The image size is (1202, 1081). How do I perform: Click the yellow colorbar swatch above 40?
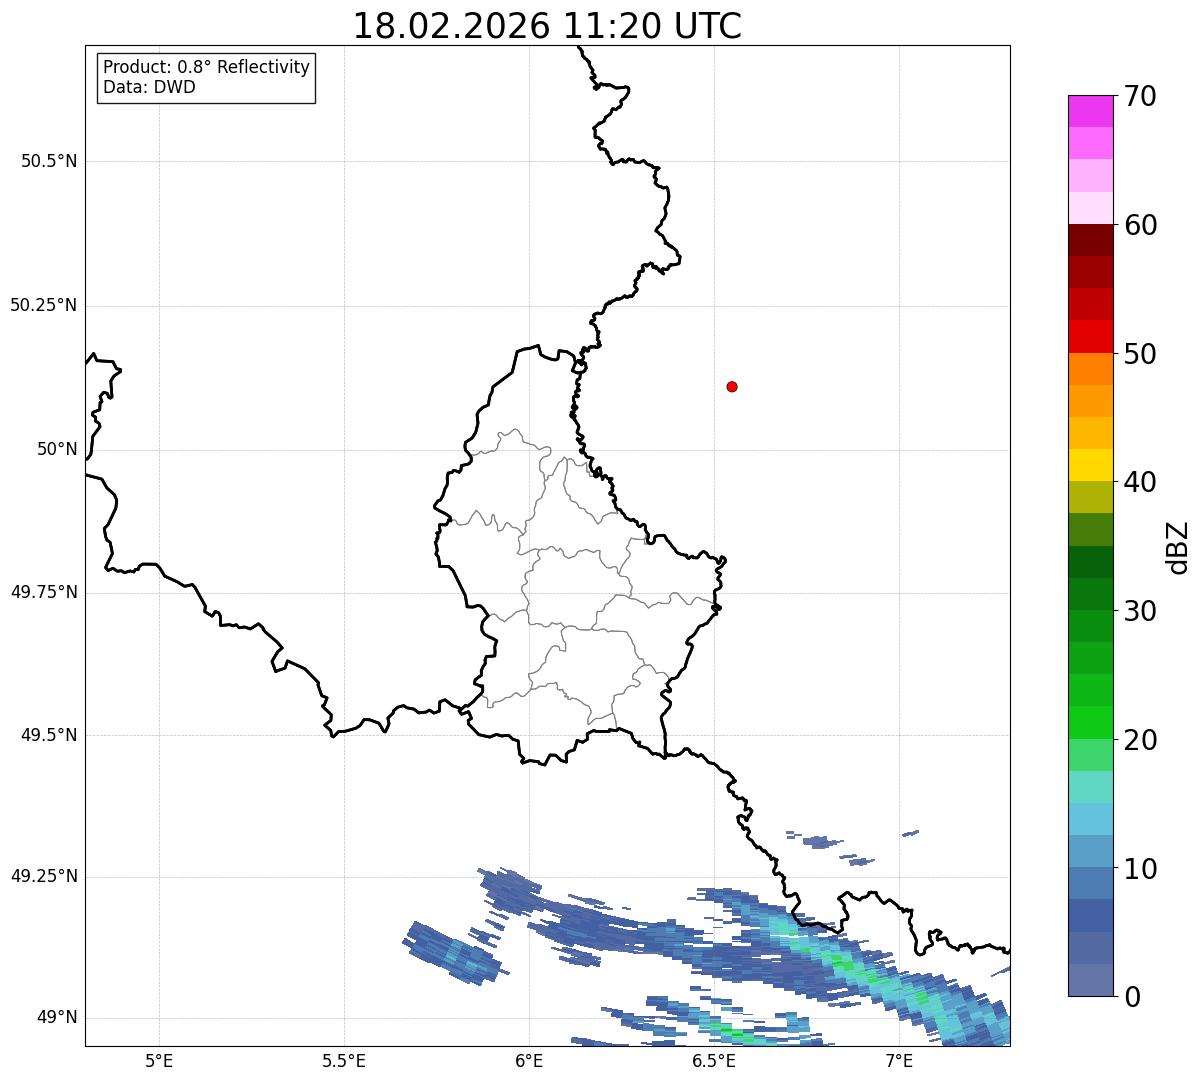1090,465
